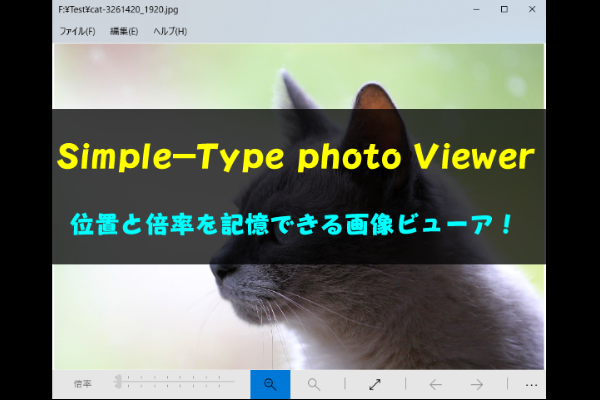Click the yellow Simple-Type photo Viewer title
The width and height of the screenshot is (600, 400).
(296, 157)
